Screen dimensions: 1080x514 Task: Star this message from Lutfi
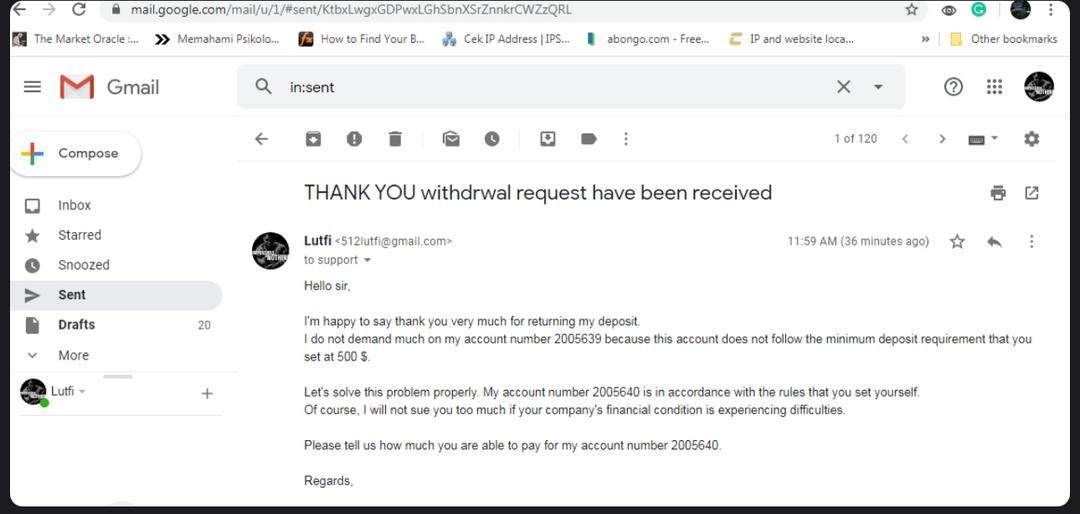pyautogui.click(x=957, y=242)
